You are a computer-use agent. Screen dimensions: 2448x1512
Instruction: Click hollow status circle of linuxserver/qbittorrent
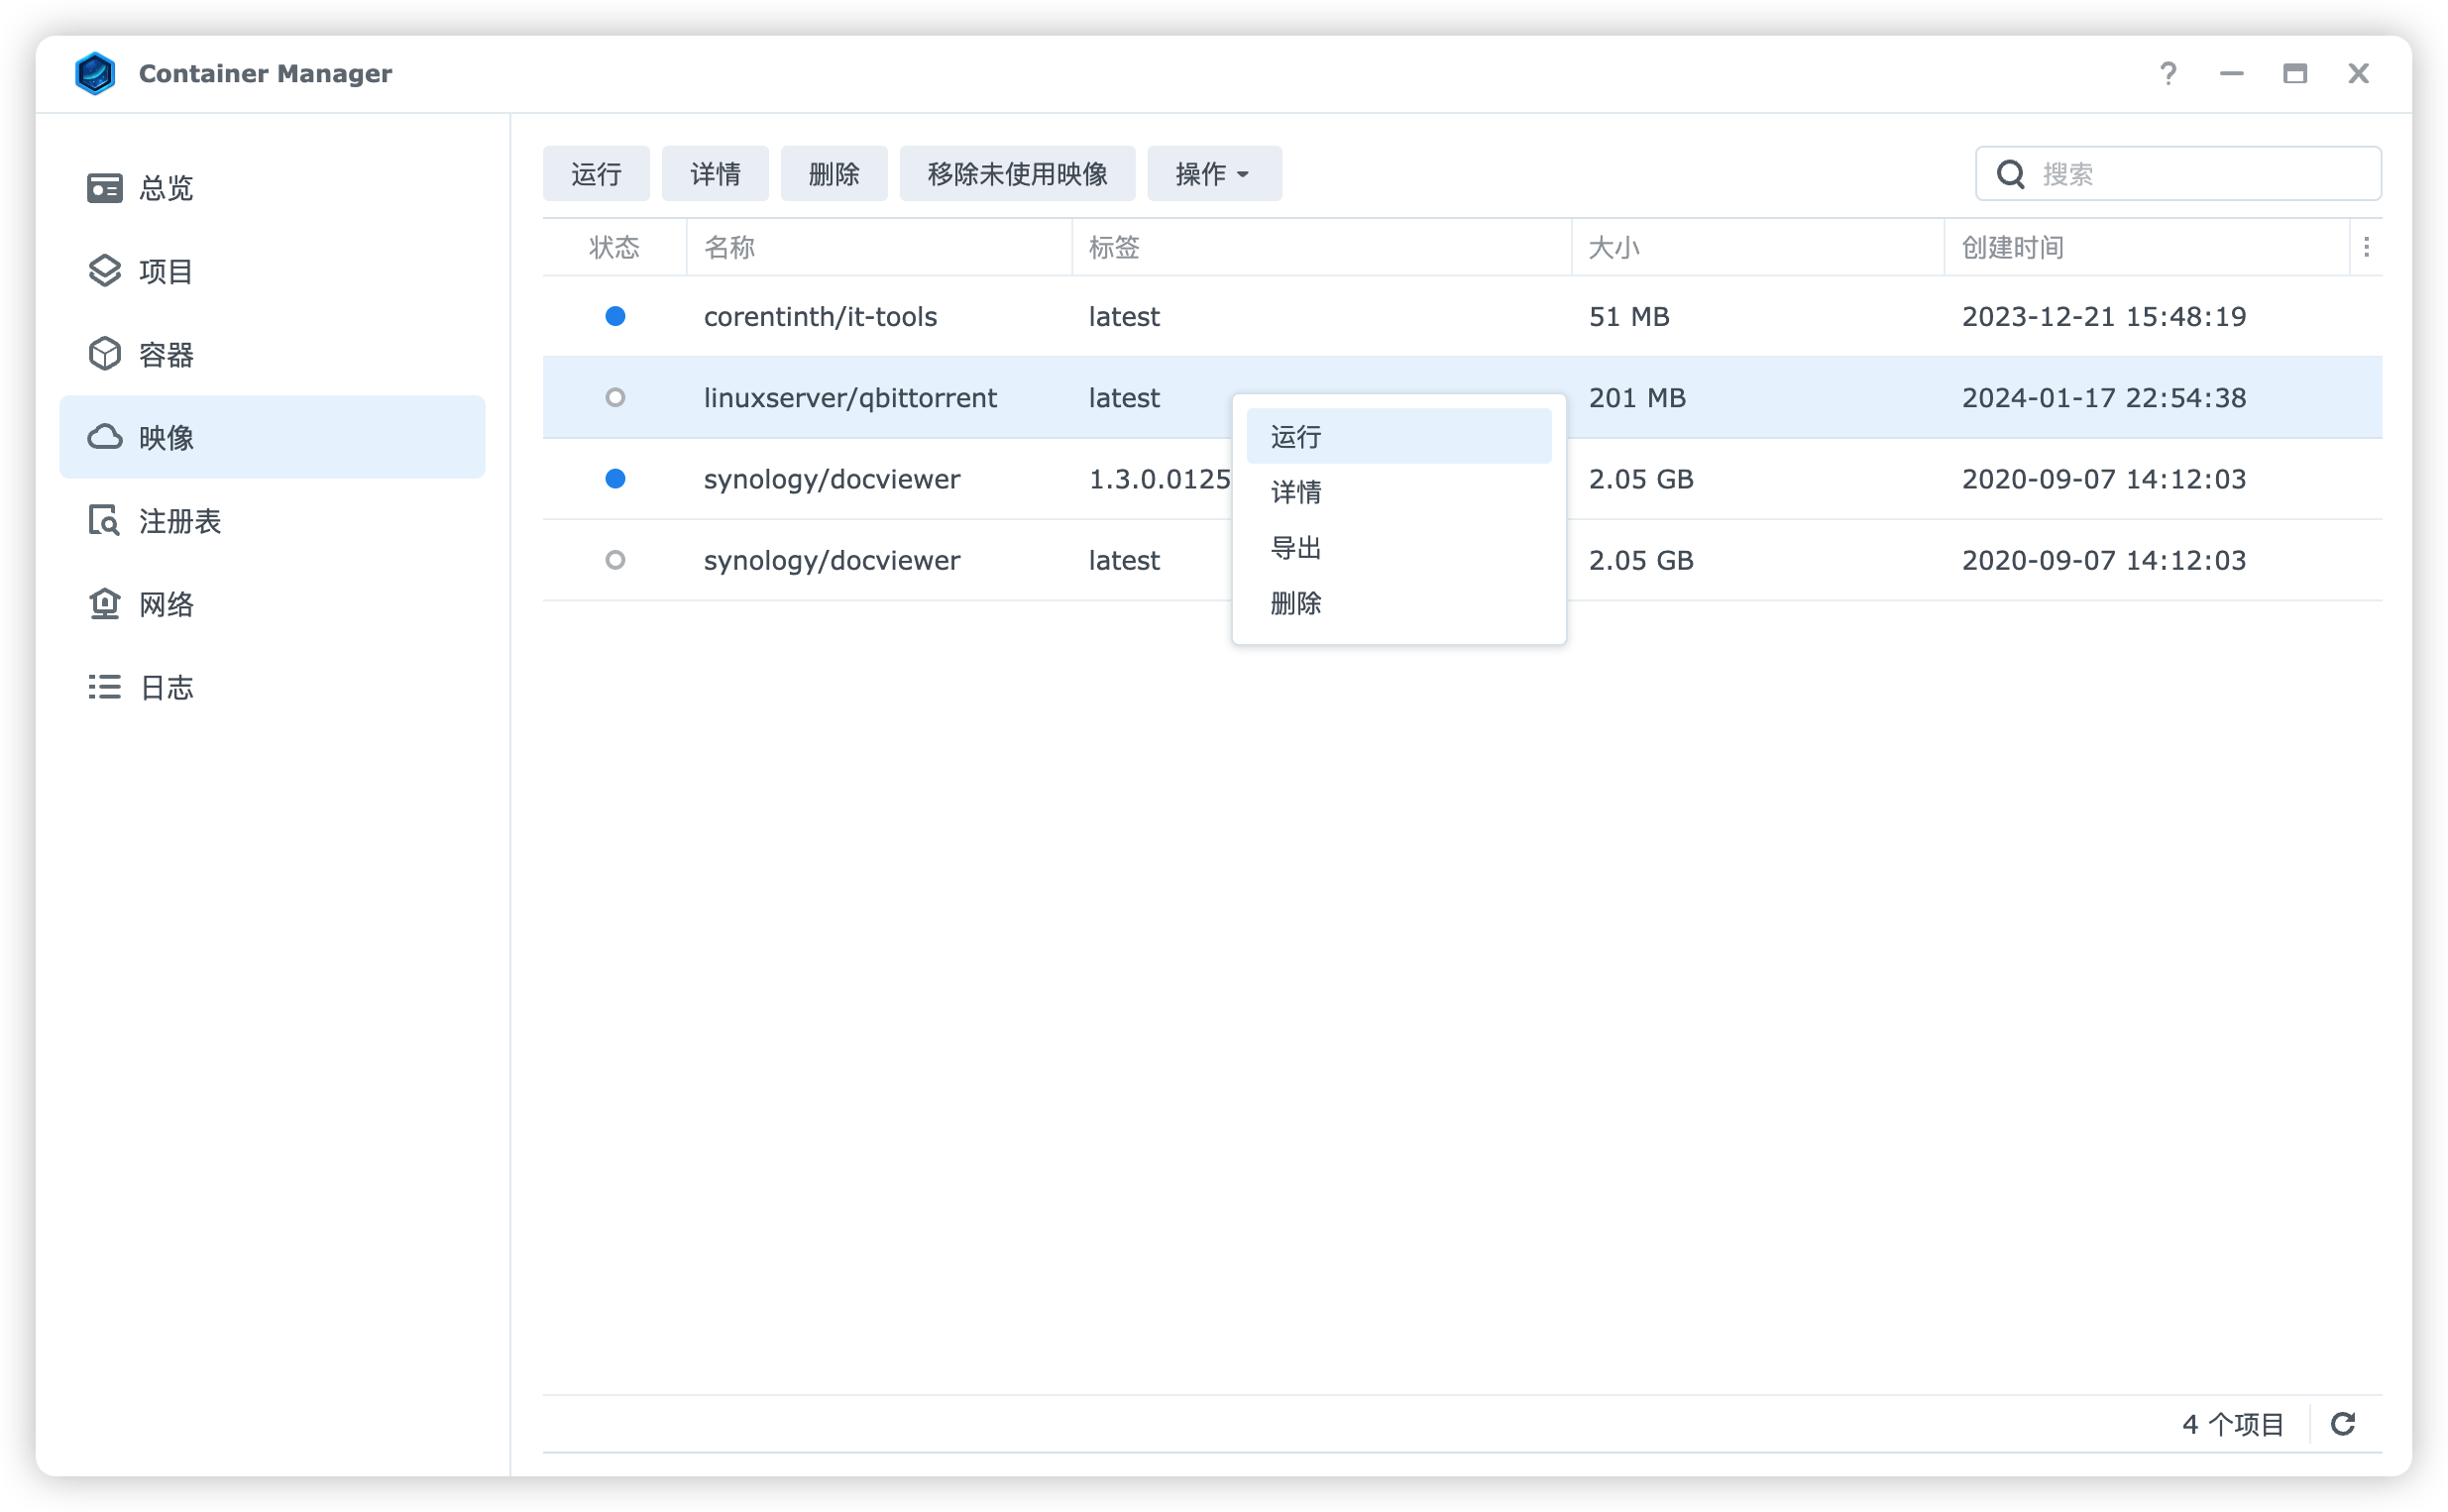click(615, 398)
